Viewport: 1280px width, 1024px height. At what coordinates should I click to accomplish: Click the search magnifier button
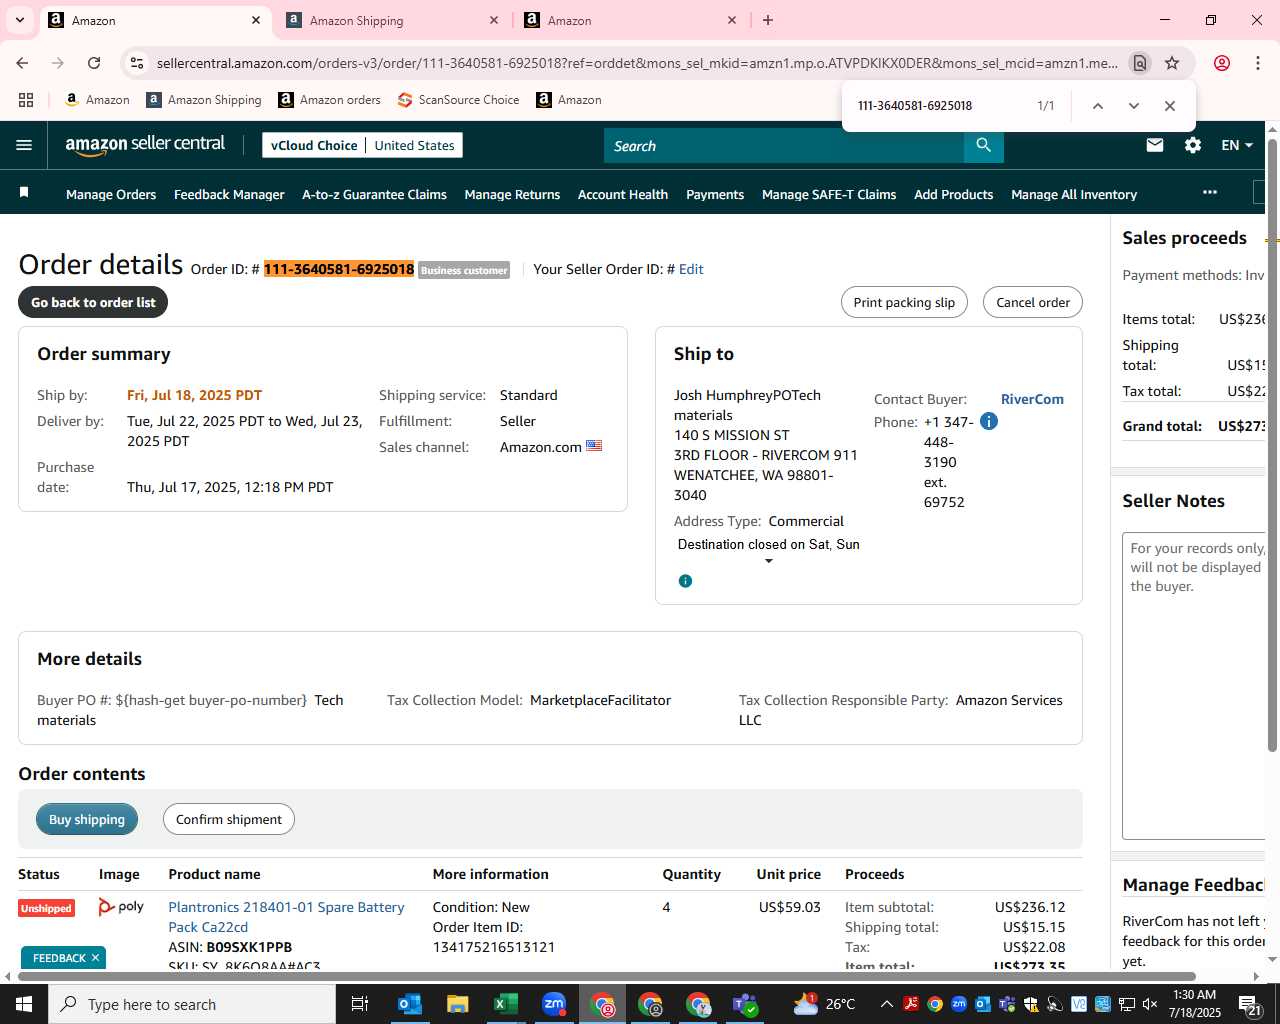pos(984,146)
